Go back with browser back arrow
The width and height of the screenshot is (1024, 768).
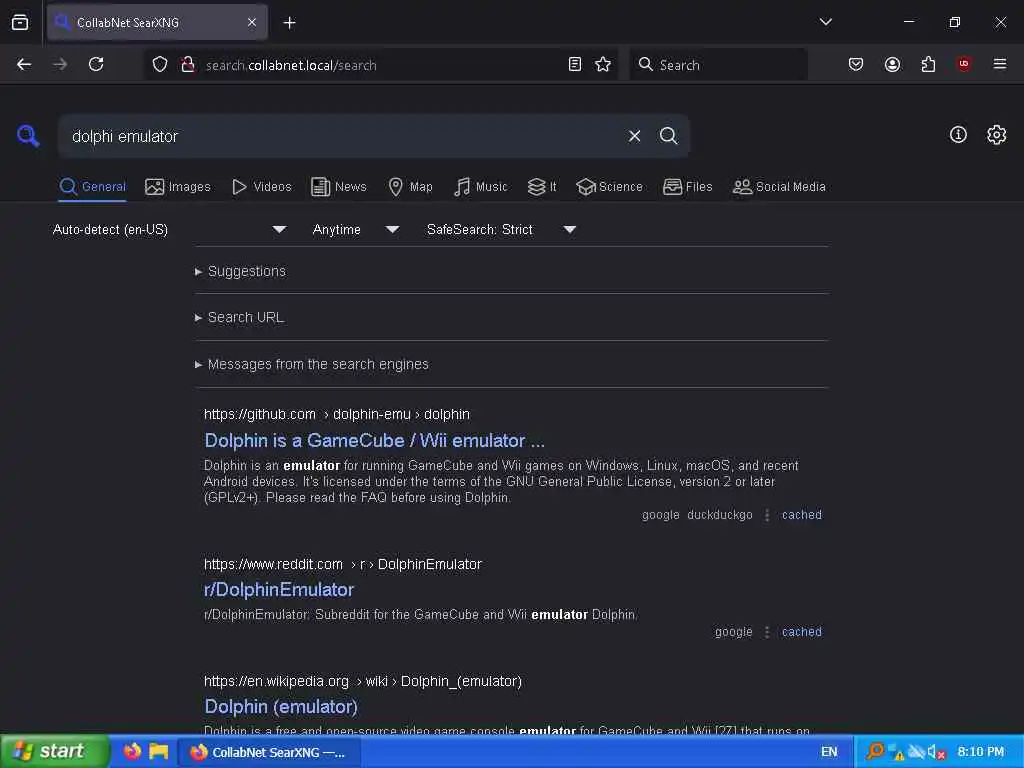[x=24, y=64]
